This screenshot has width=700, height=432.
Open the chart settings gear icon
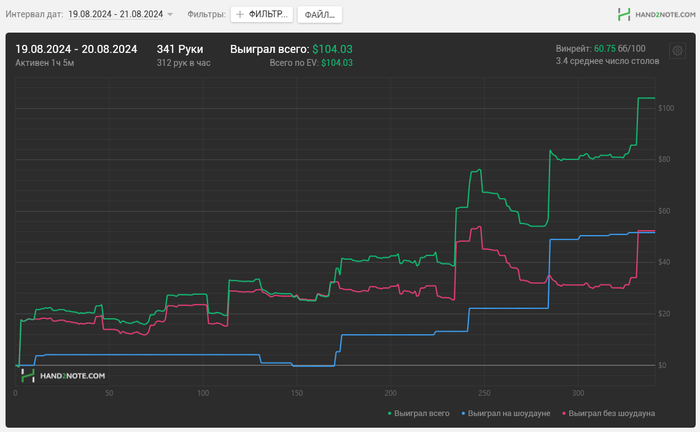677,51
